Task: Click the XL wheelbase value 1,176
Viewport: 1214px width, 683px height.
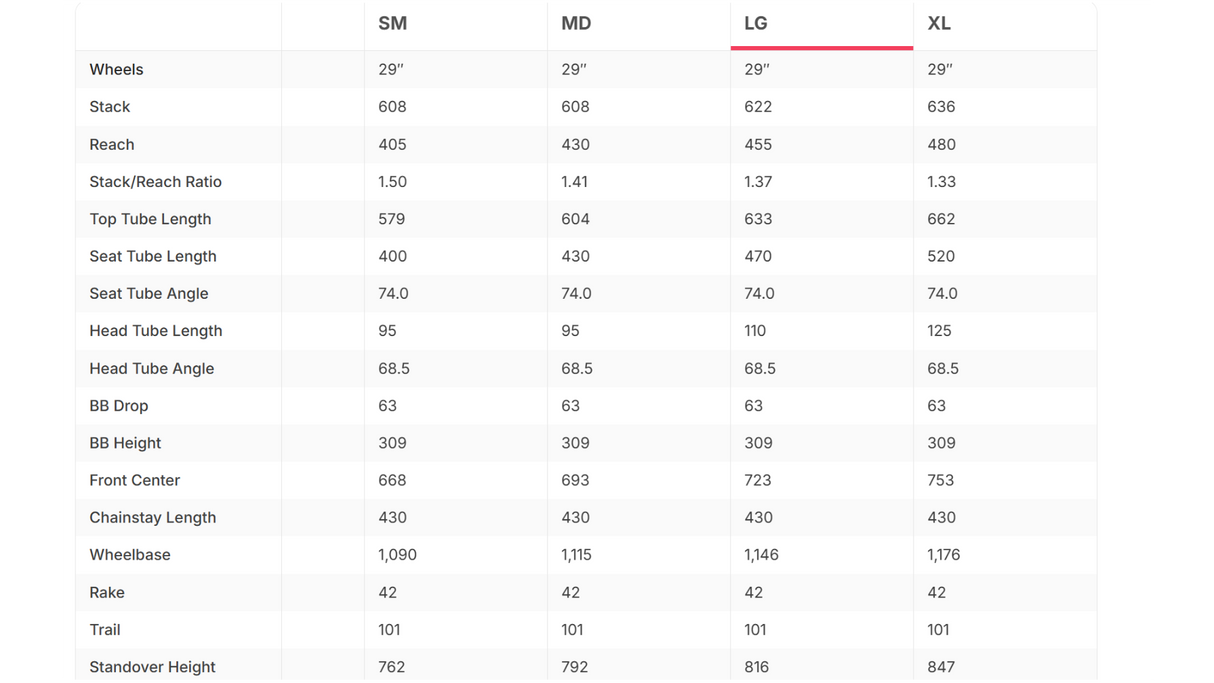Action: pyautogui.click(x=944, y=555)
